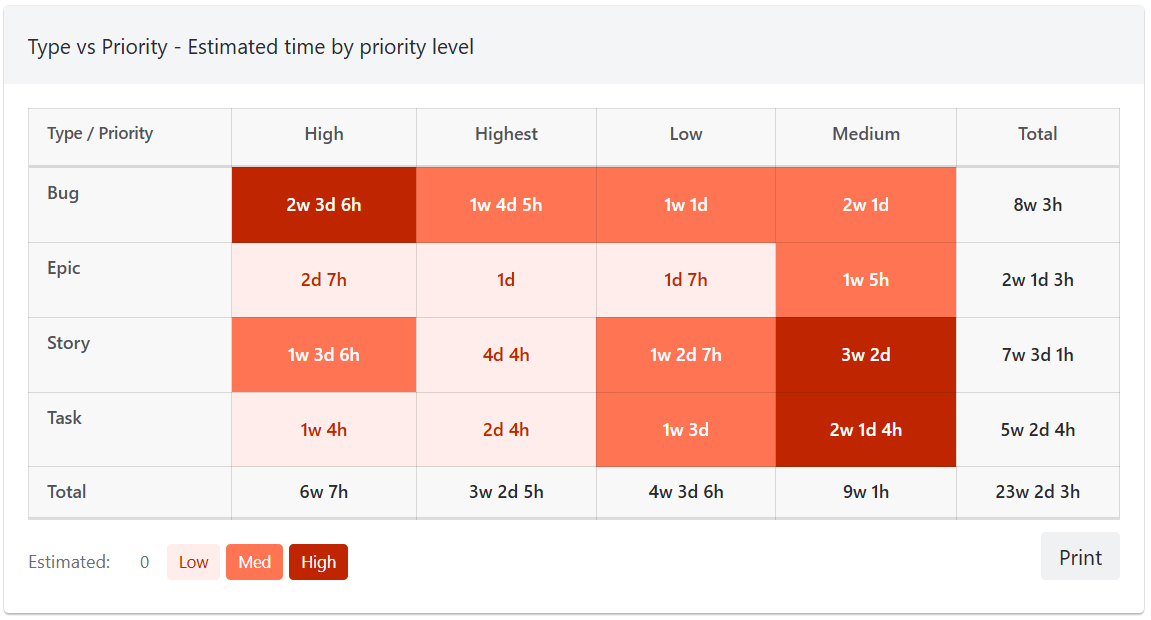Click the grand total 23w 2d 3h
The height and width of the screenshot is (620, 1151).
[1038, 492]
